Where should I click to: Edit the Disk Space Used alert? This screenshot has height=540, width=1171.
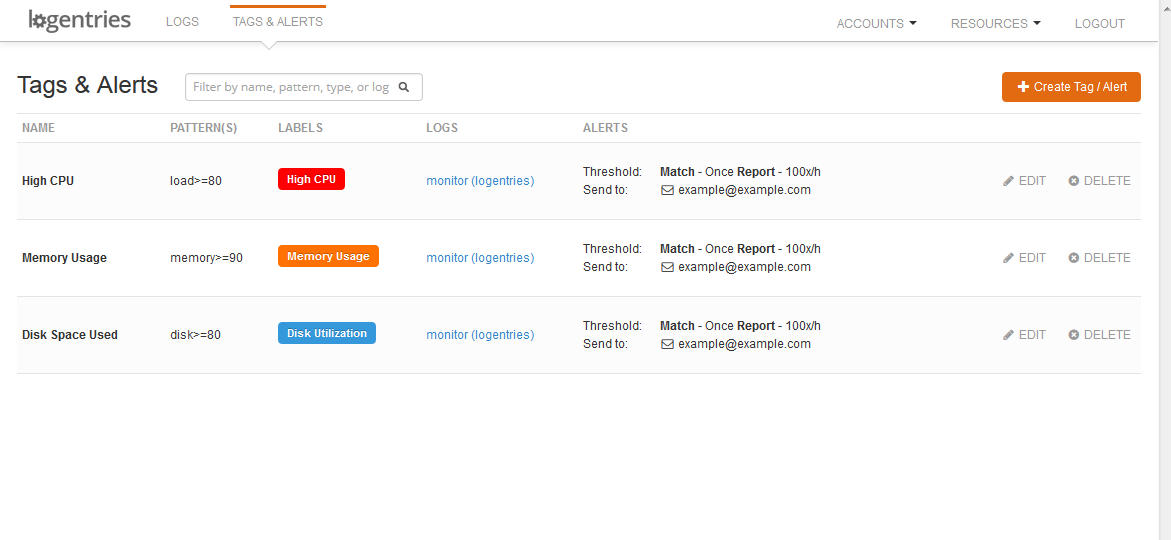[1024, 335]
